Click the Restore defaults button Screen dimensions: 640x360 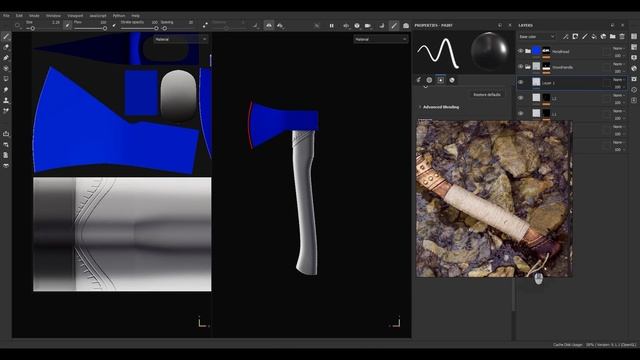(487, 94)
